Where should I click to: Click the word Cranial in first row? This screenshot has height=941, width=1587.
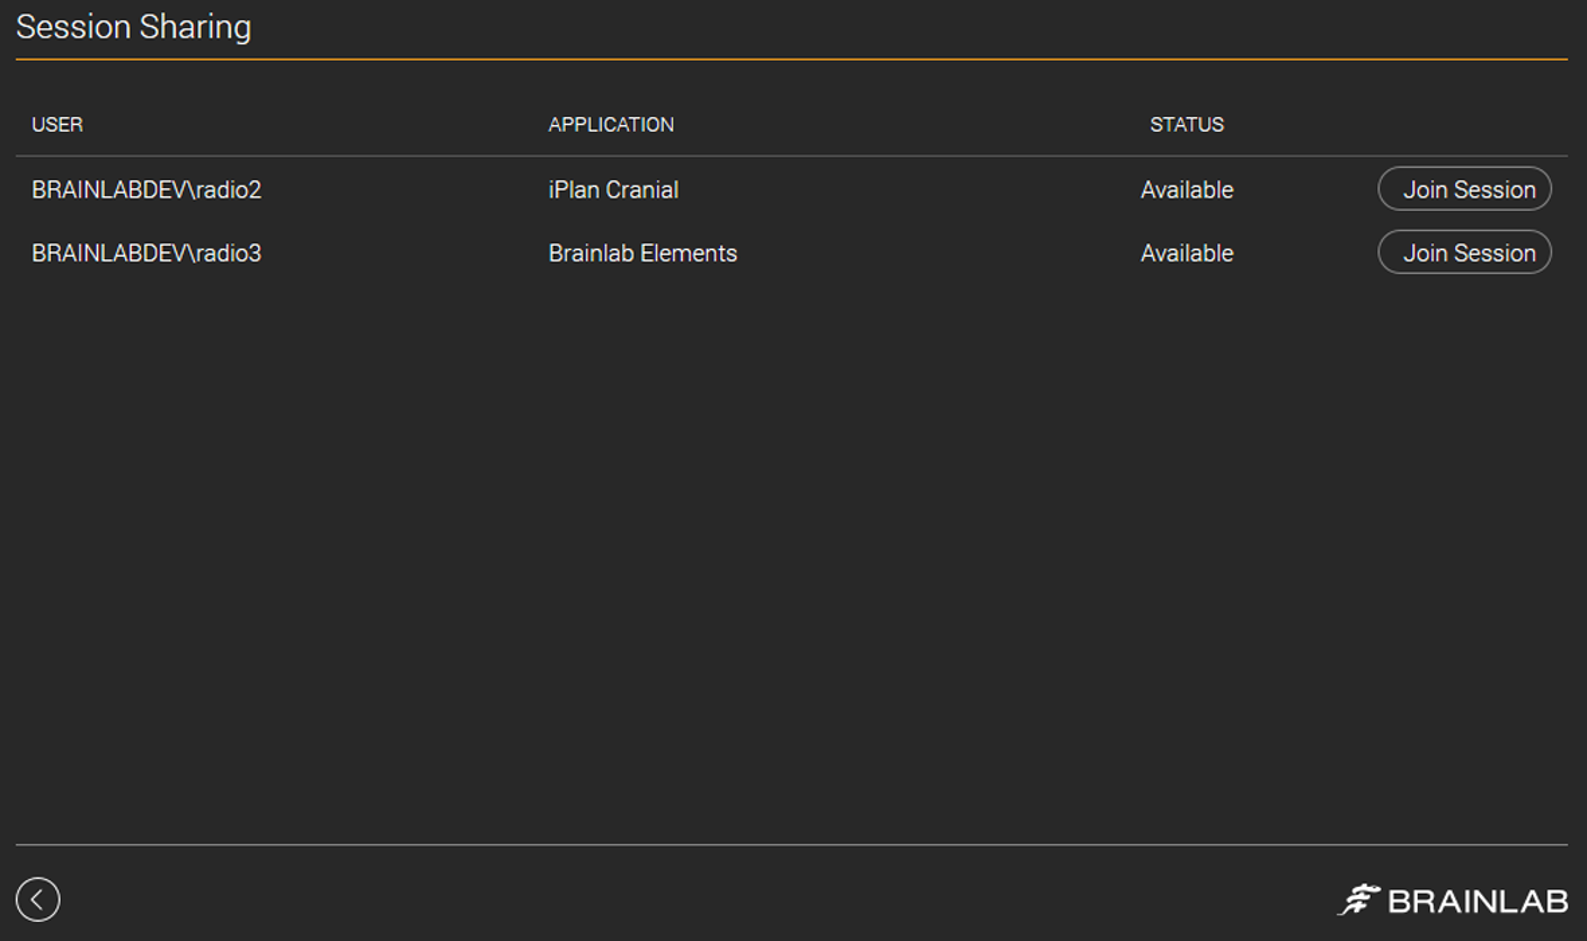coord(642,190)
